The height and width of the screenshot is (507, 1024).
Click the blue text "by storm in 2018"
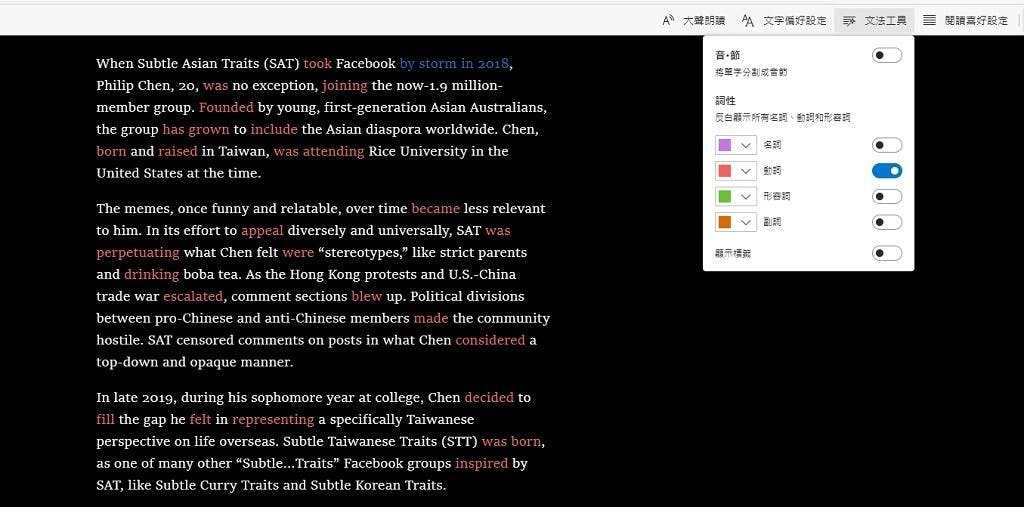(x=454, y=64)
